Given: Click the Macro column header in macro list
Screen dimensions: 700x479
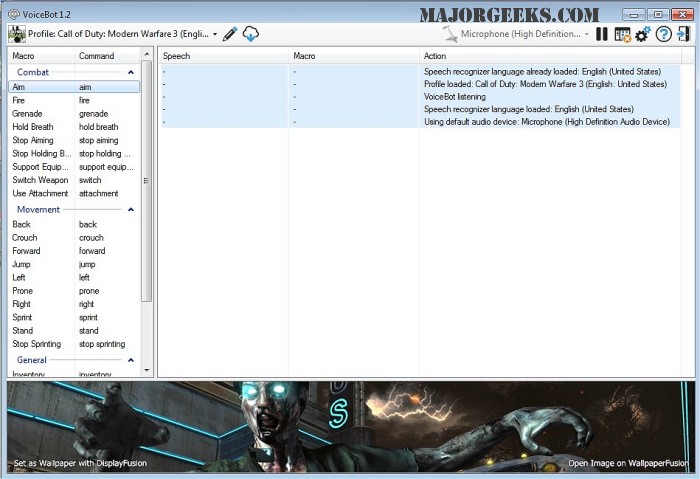Looking at the screenshot, I should tap(42, 56).
